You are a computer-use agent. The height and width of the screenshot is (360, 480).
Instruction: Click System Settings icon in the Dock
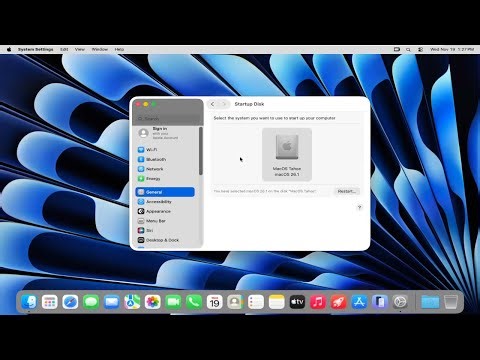(400, 302)
